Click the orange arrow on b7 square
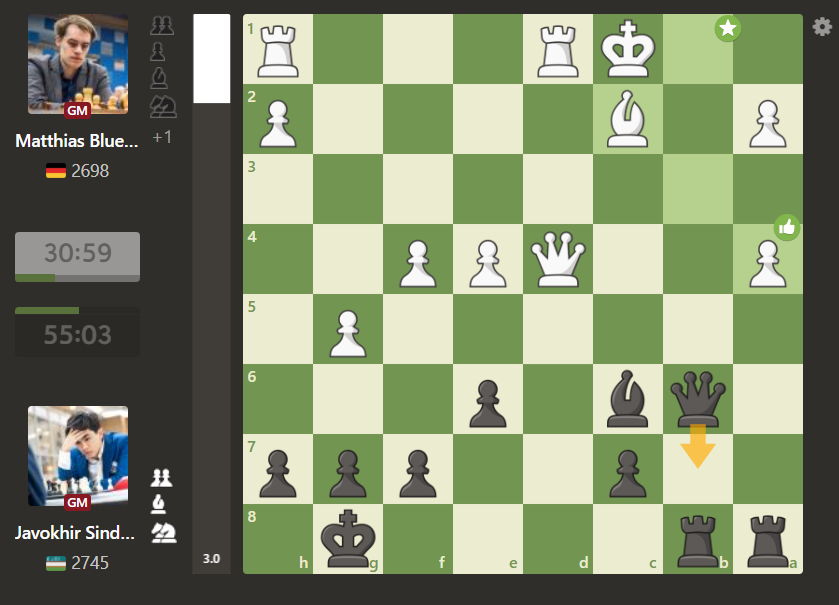This screenshot has height=605, width=839. pos(698,447)
